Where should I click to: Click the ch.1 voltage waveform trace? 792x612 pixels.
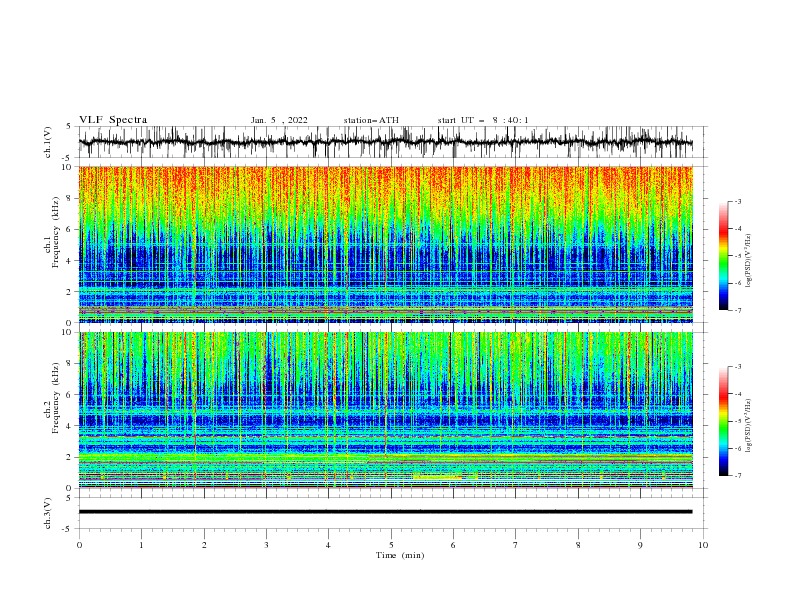385,142
